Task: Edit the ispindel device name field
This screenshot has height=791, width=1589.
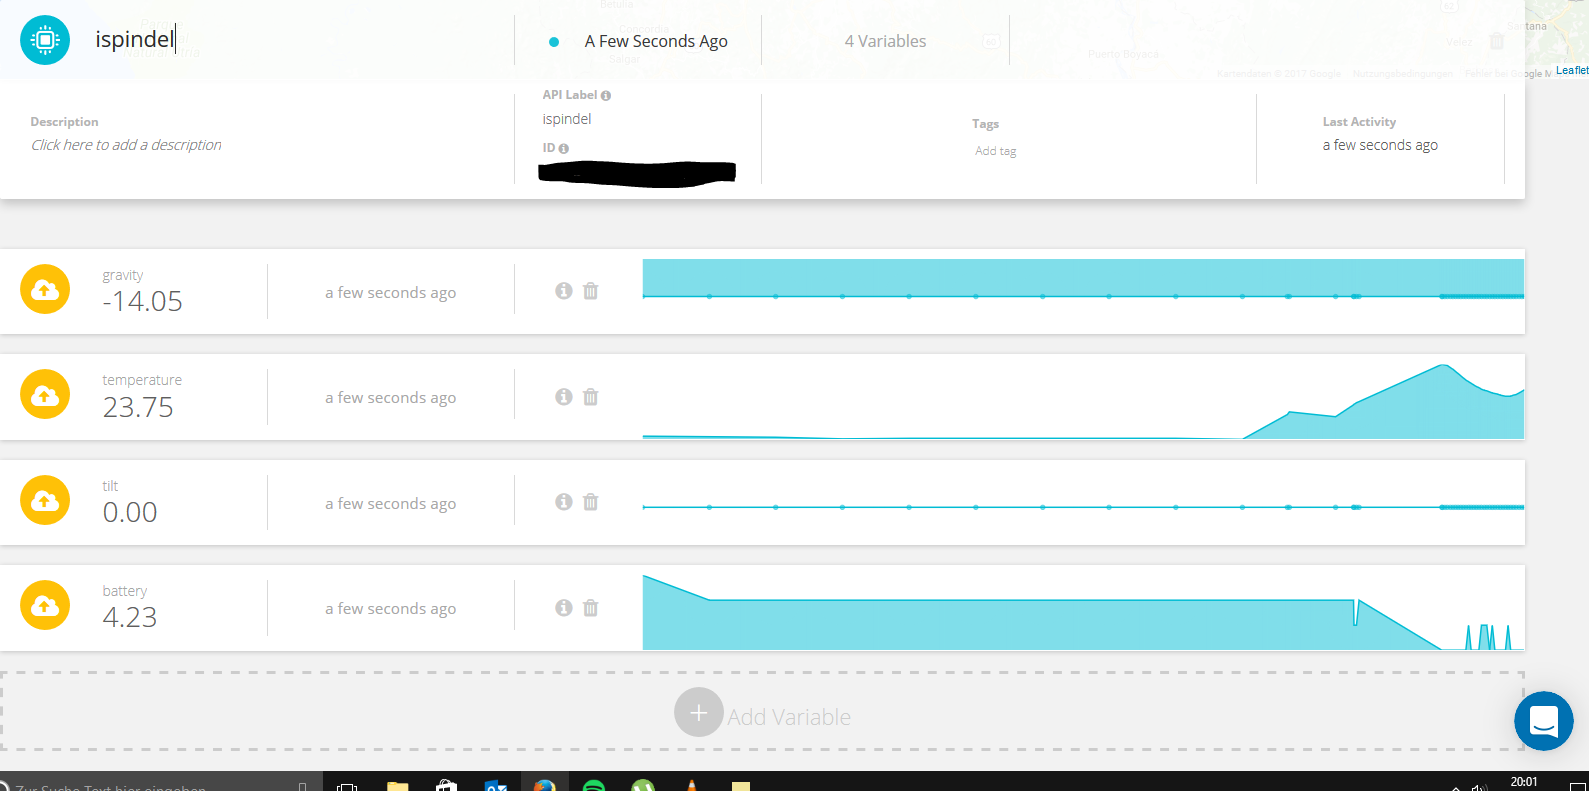Action: pyautogui.click(x=135, y=39)
